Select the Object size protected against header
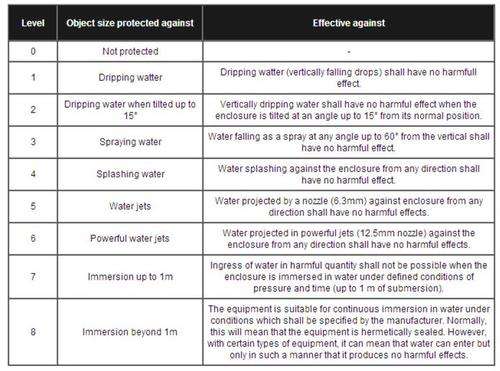This screenshot has height=371, width=500. pyautogui.click(x=130, y=23)
